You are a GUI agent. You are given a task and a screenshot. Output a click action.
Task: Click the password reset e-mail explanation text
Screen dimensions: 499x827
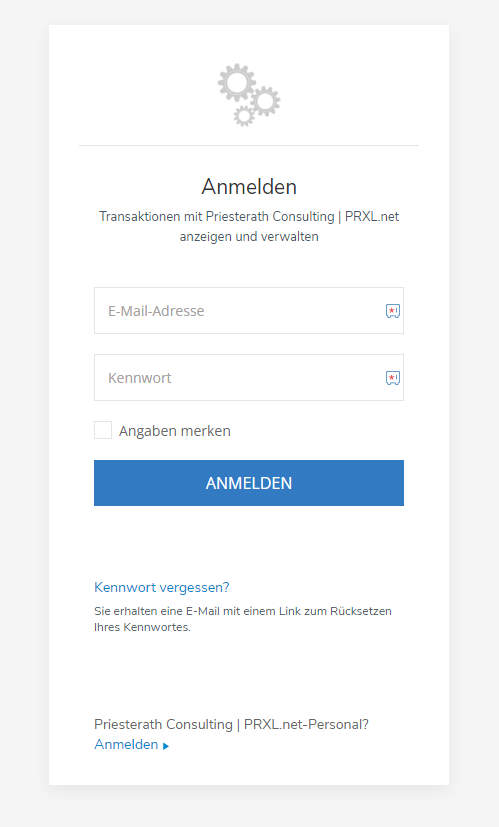click(243, 619)
